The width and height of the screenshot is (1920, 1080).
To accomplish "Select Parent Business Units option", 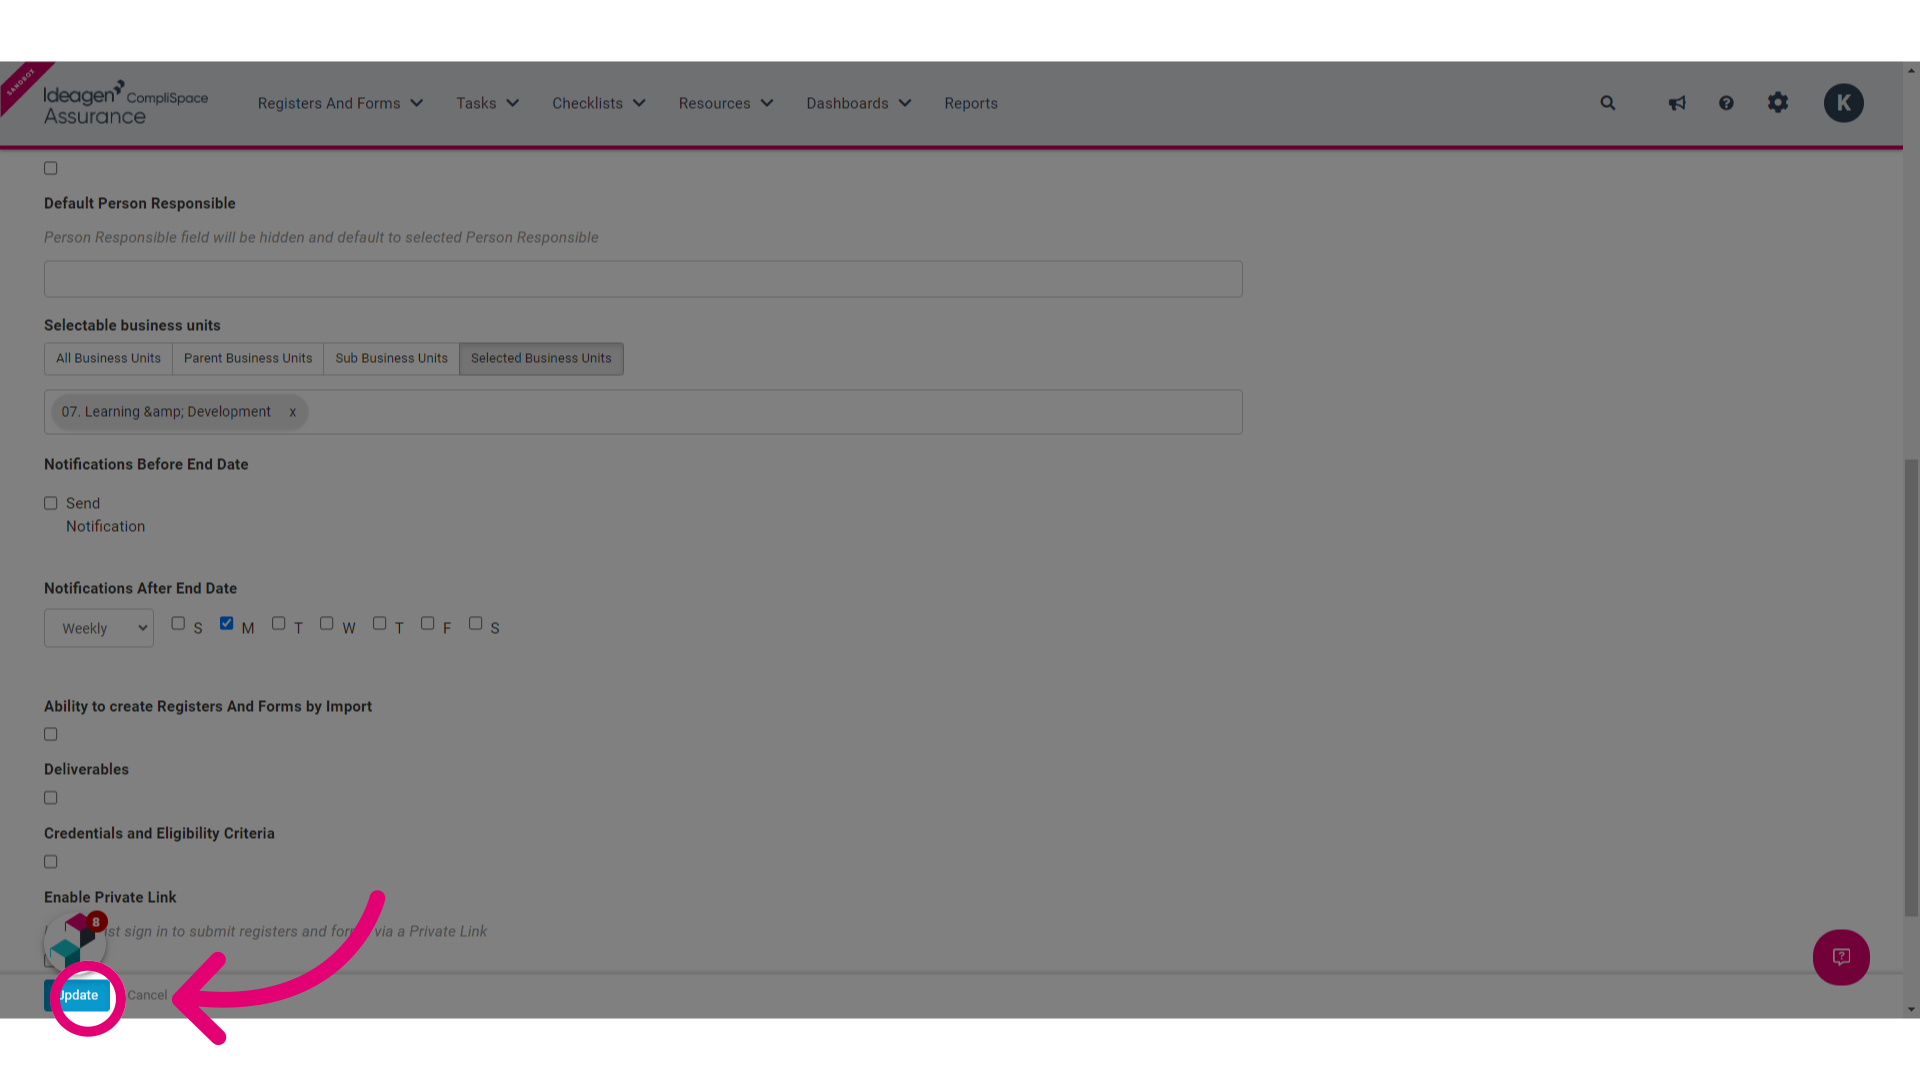I will coord(248,358).
